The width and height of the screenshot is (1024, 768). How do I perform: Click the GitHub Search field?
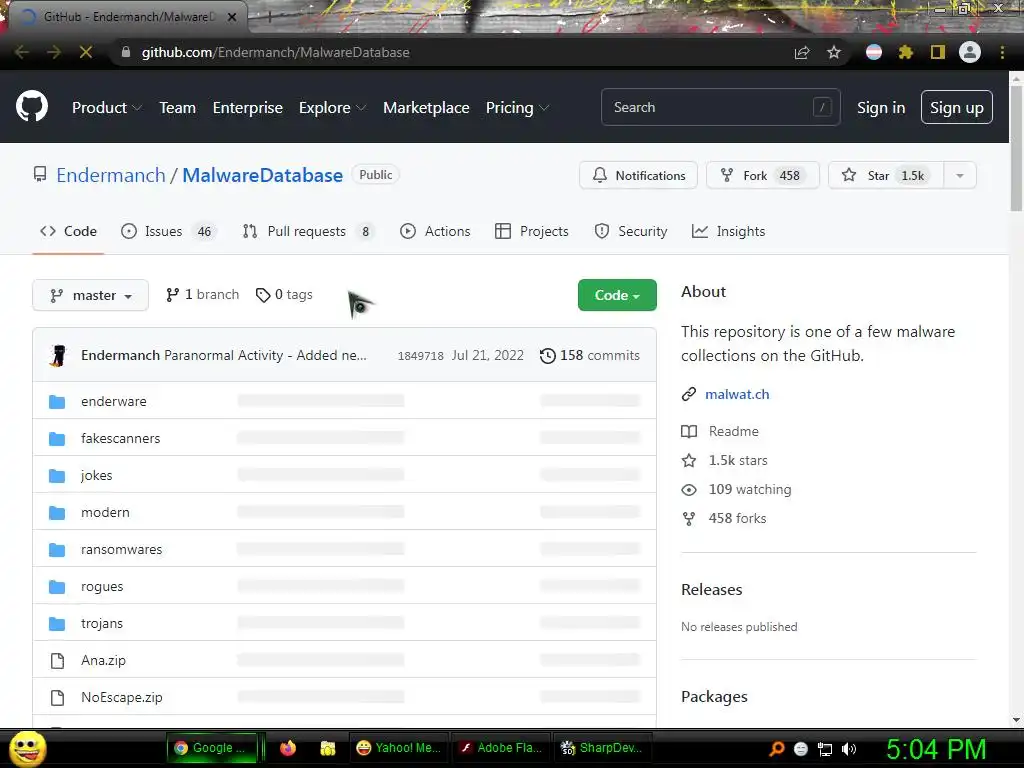point(720,107)
